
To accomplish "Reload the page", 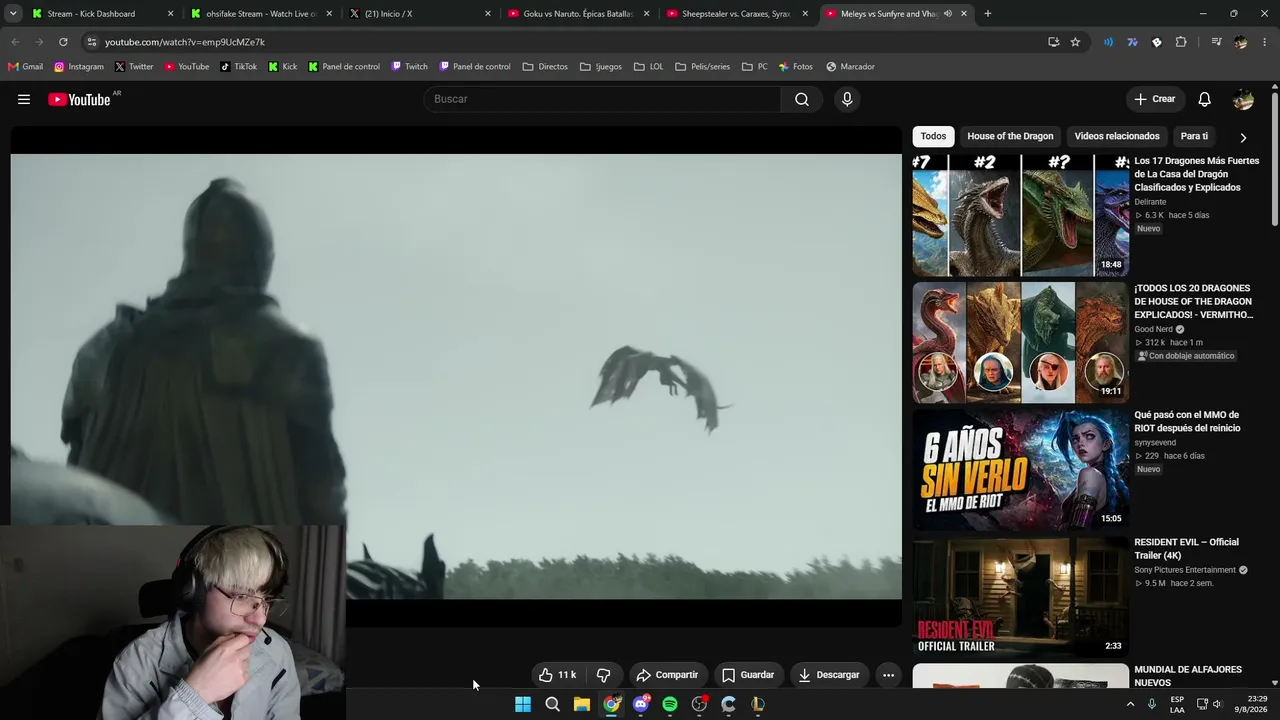I will tap(63, 42).
